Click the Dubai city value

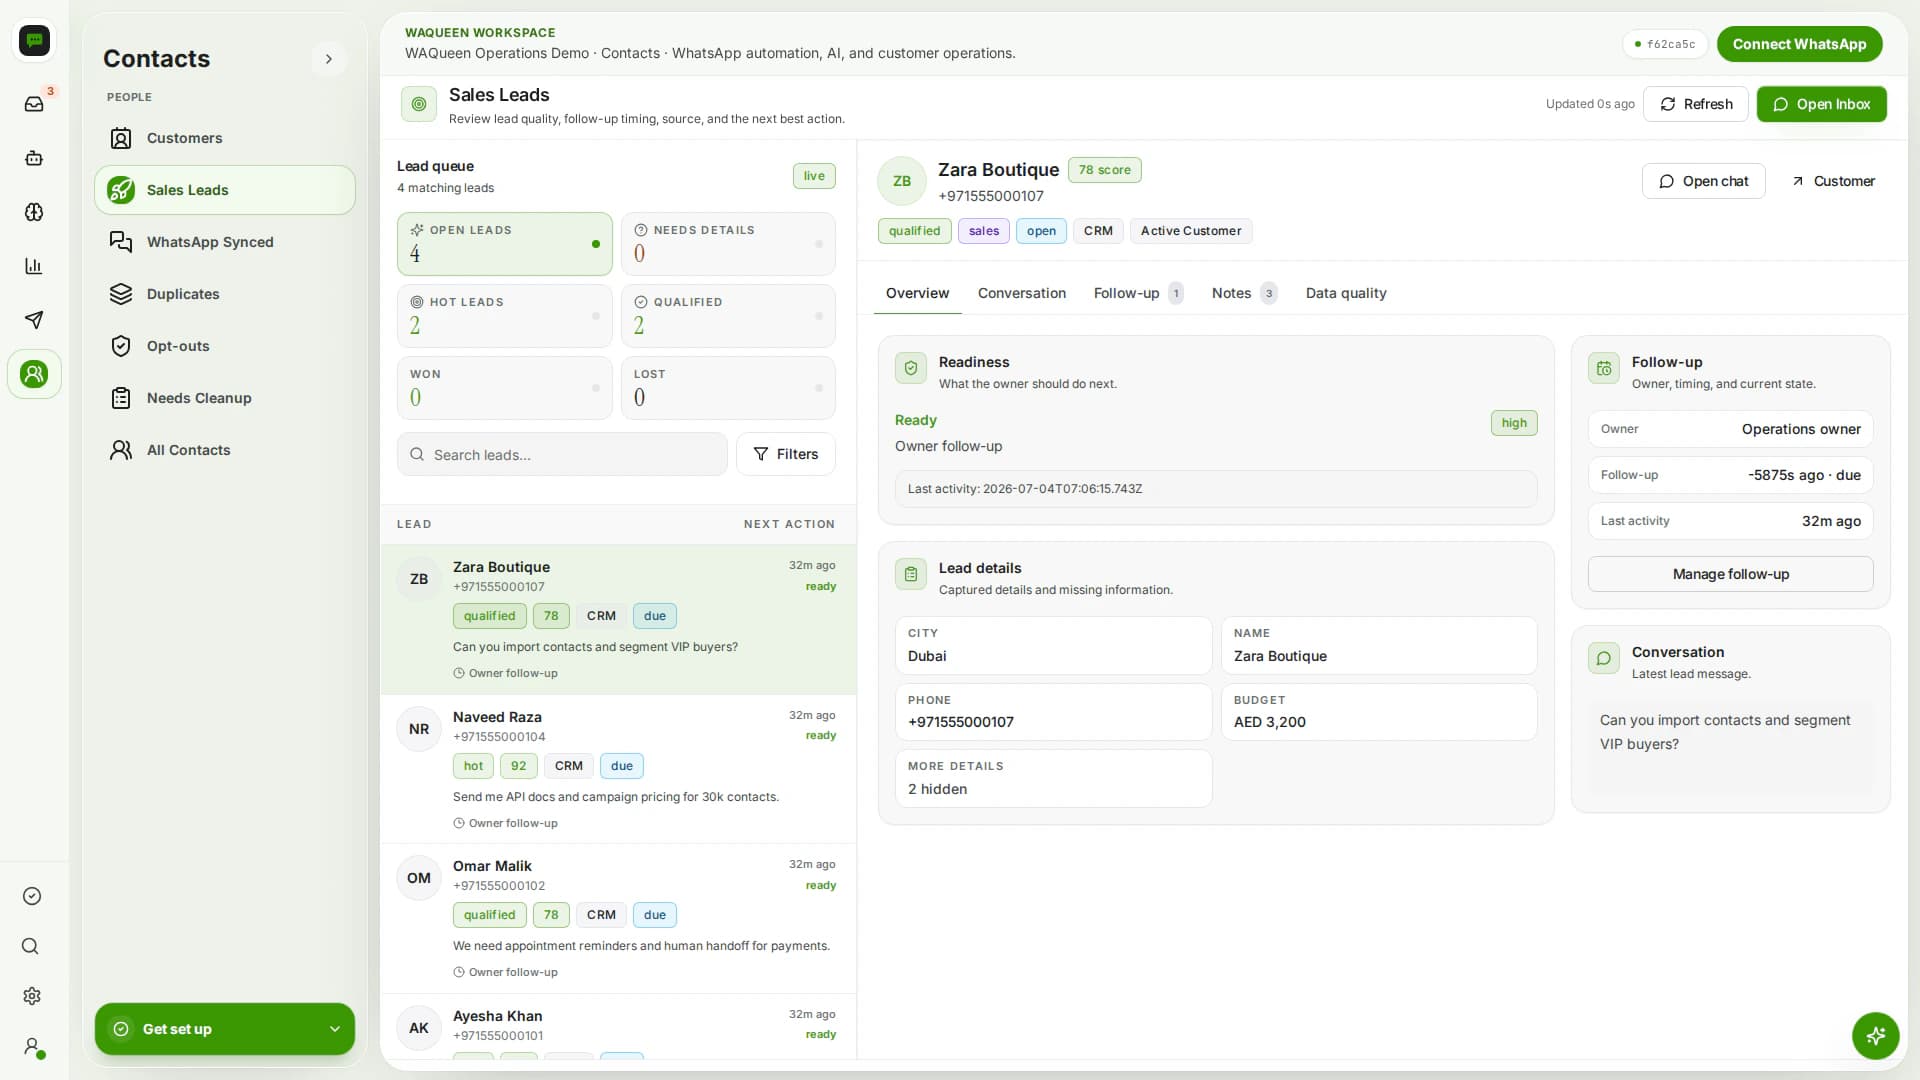point(927,656)
